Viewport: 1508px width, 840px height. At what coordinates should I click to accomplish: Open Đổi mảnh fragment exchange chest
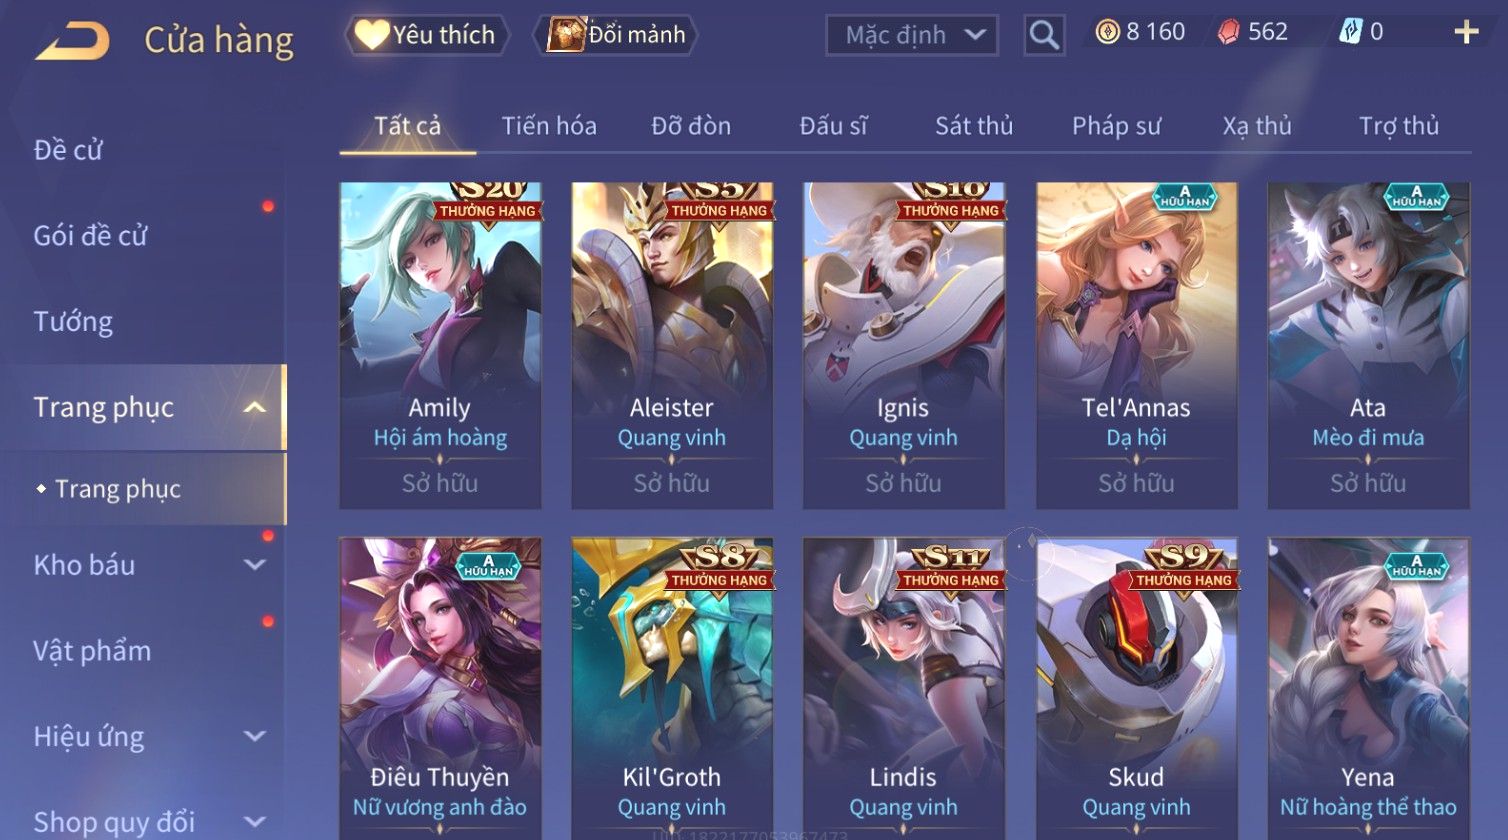(616, 35)
